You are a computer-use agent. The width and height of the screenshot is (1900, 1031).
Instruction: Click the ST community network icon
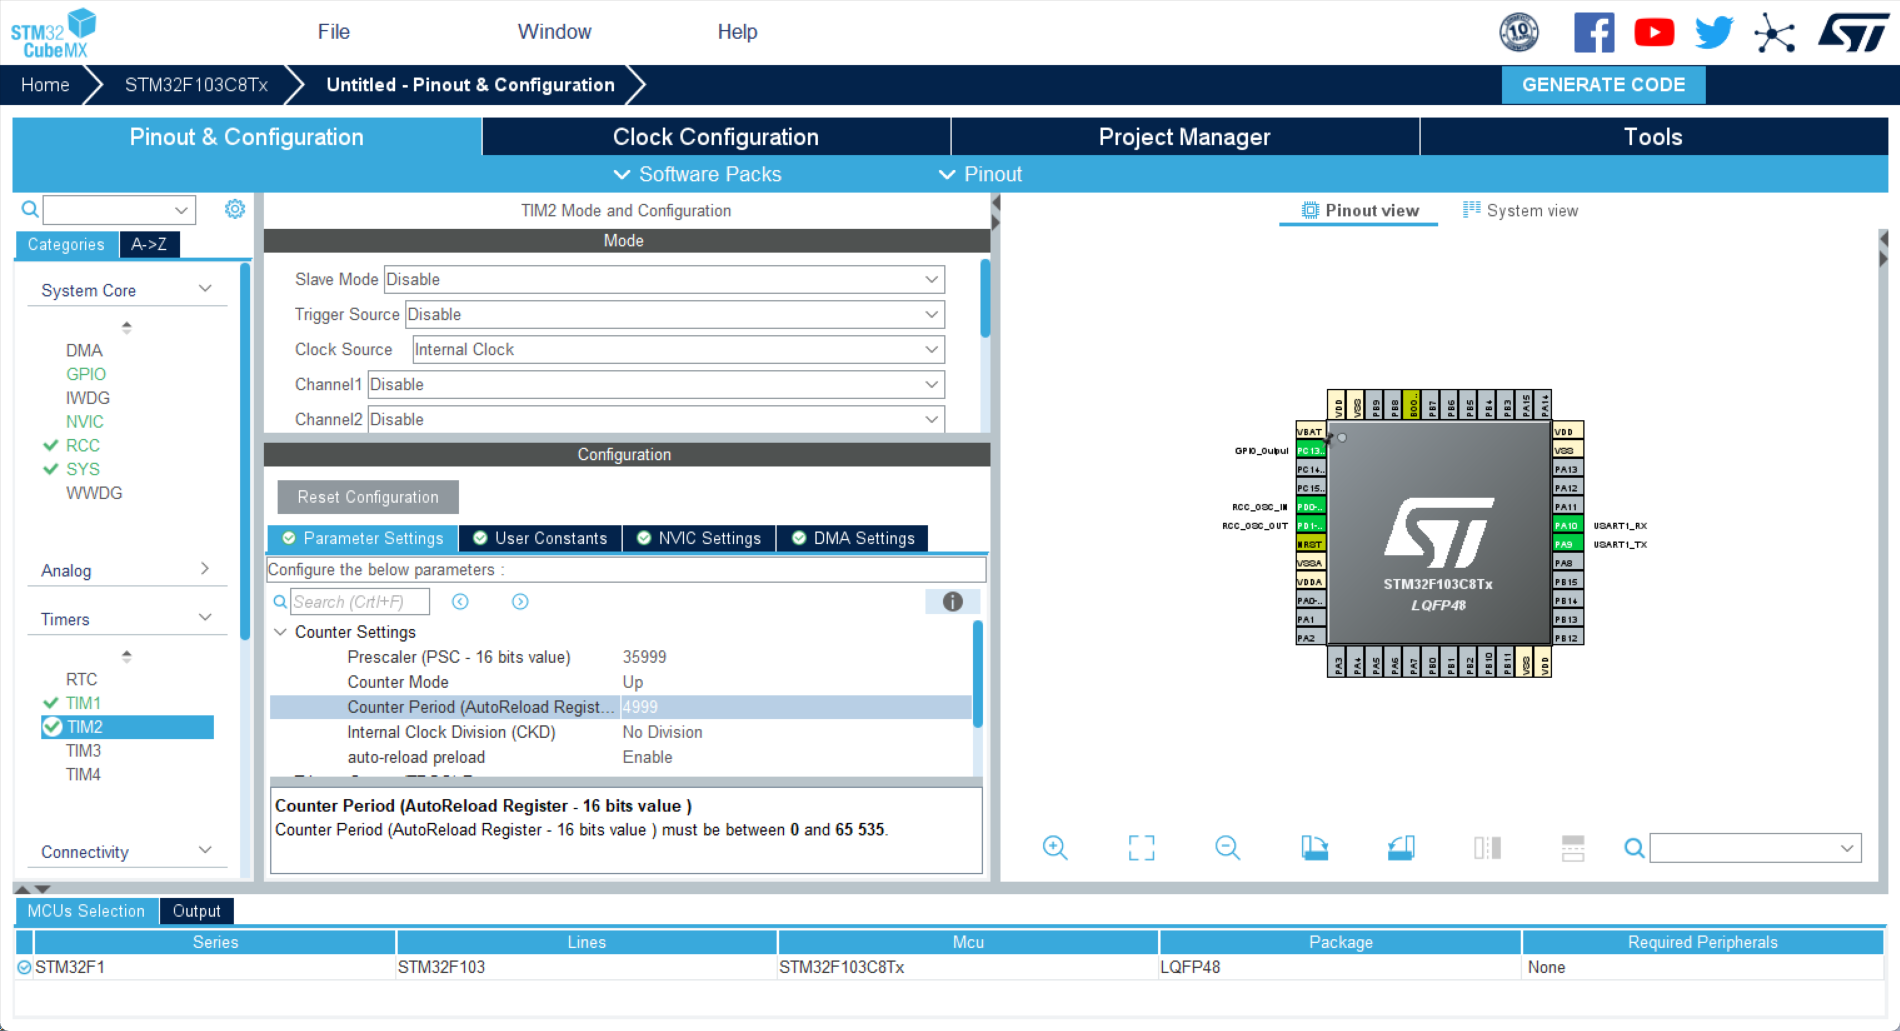(1774, 33)
